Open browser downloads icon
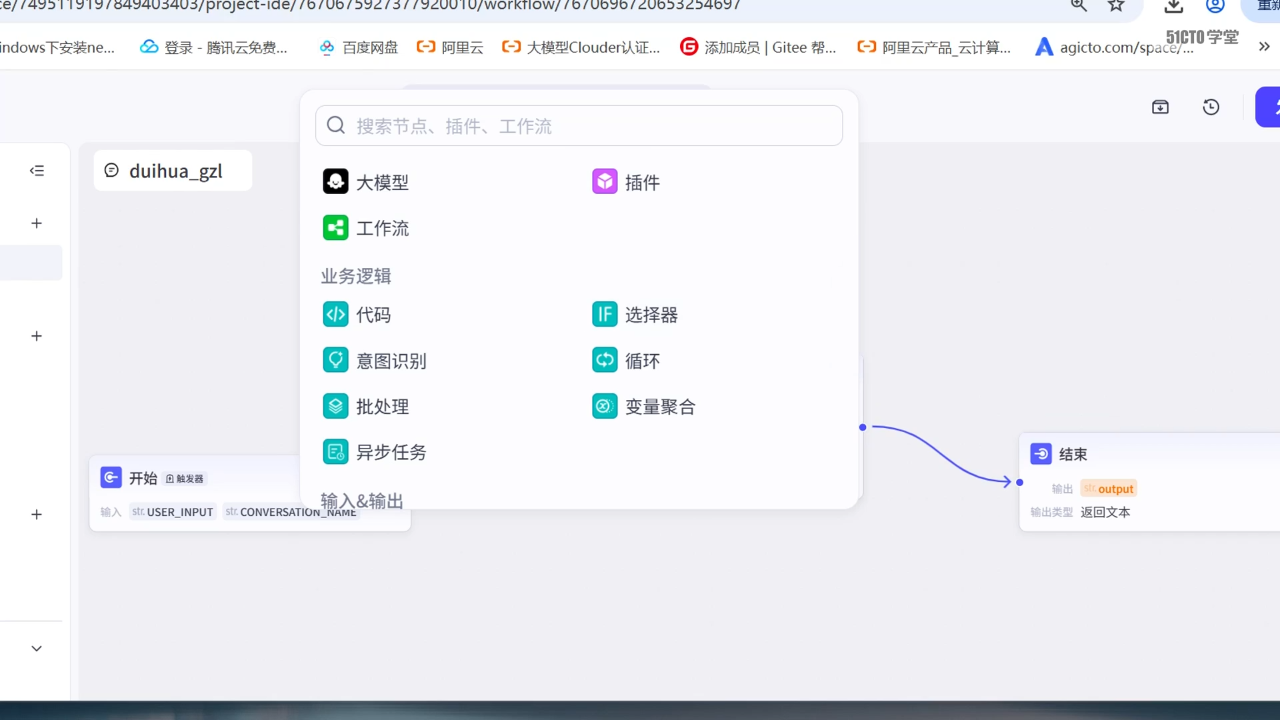This screenshot has width=1280, height=720. [x=1174, y=5]
